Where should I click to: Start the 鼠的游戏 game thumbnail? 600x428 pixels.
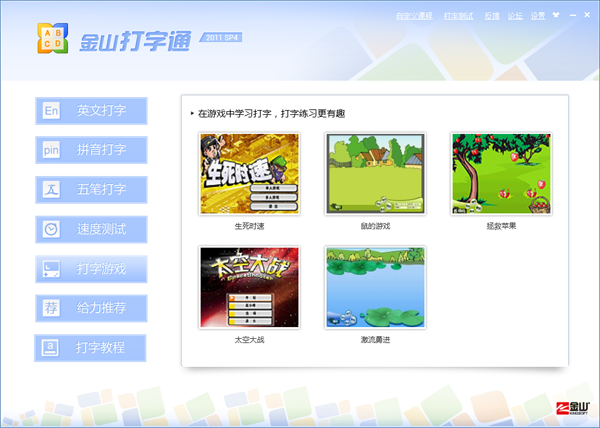(375, 174)
